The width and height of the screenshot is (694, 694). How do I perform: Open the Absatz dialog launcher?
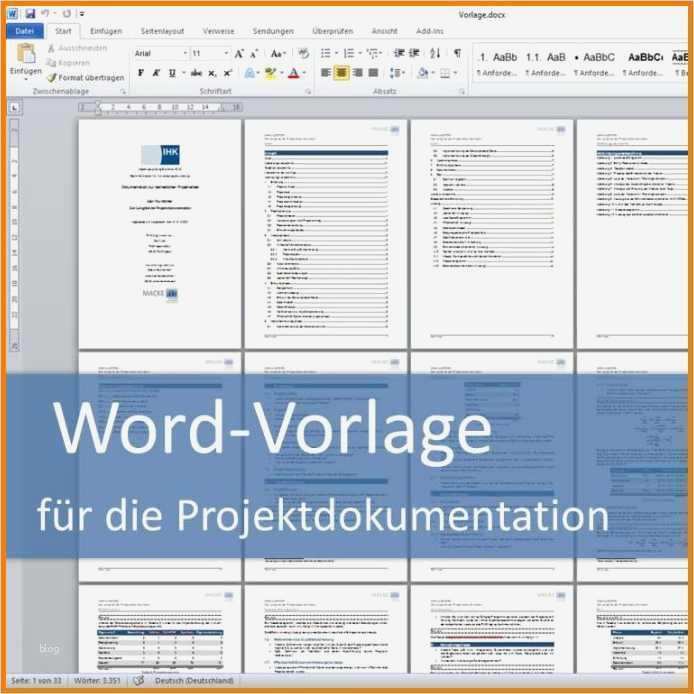coord(462,92)
